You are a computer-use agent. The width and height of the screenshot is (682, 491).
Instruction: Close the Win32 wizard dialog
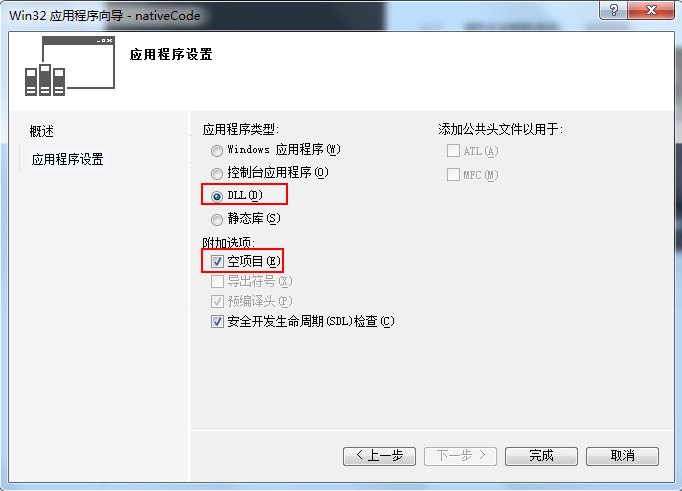point(651,10)
